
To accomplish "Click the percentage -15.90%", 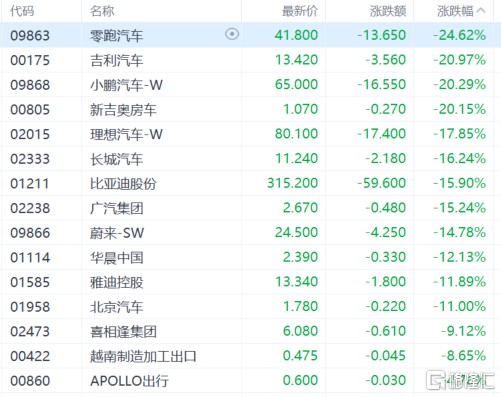I will [459, 183].
